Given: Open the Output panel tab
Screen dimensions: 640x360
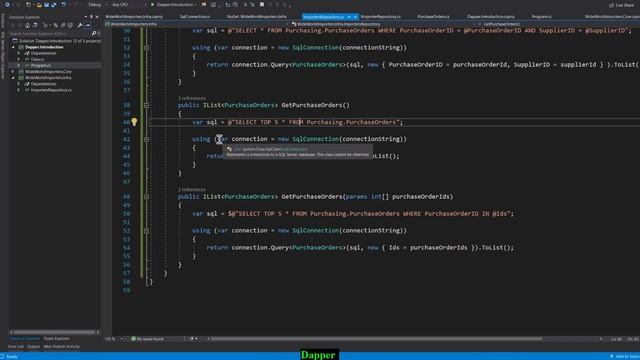Looking at the screenshot, I should tap(33, 347).
